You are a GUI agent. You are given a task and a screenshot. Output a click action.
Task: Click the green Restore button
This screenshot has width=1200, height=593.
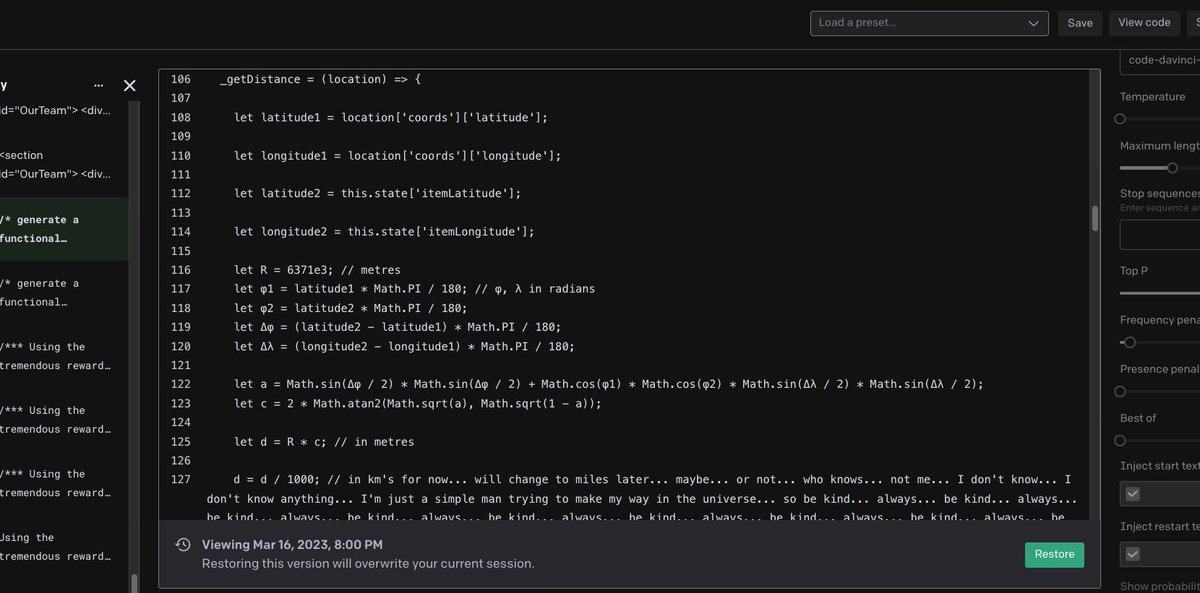pos(1054,554)
